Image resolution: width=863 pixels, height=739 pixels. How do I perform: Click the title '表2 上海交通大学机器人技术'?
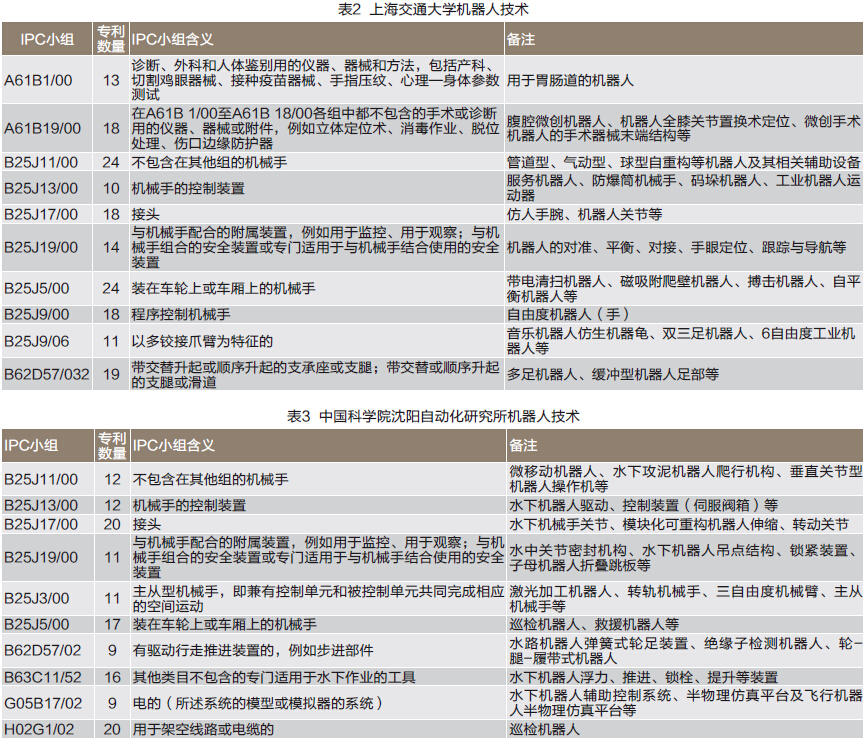pyautogui.click(x=433, y=9)
